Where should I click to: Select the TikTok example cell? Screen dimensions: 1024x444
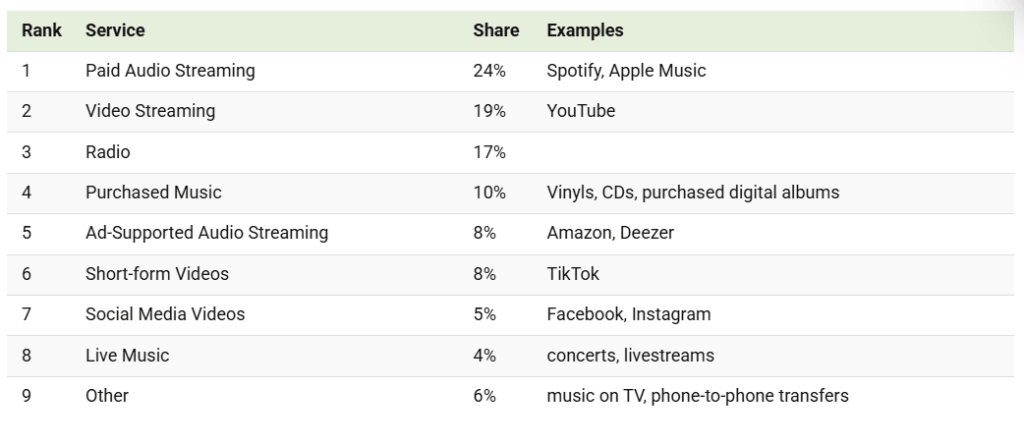pos(573,273)
